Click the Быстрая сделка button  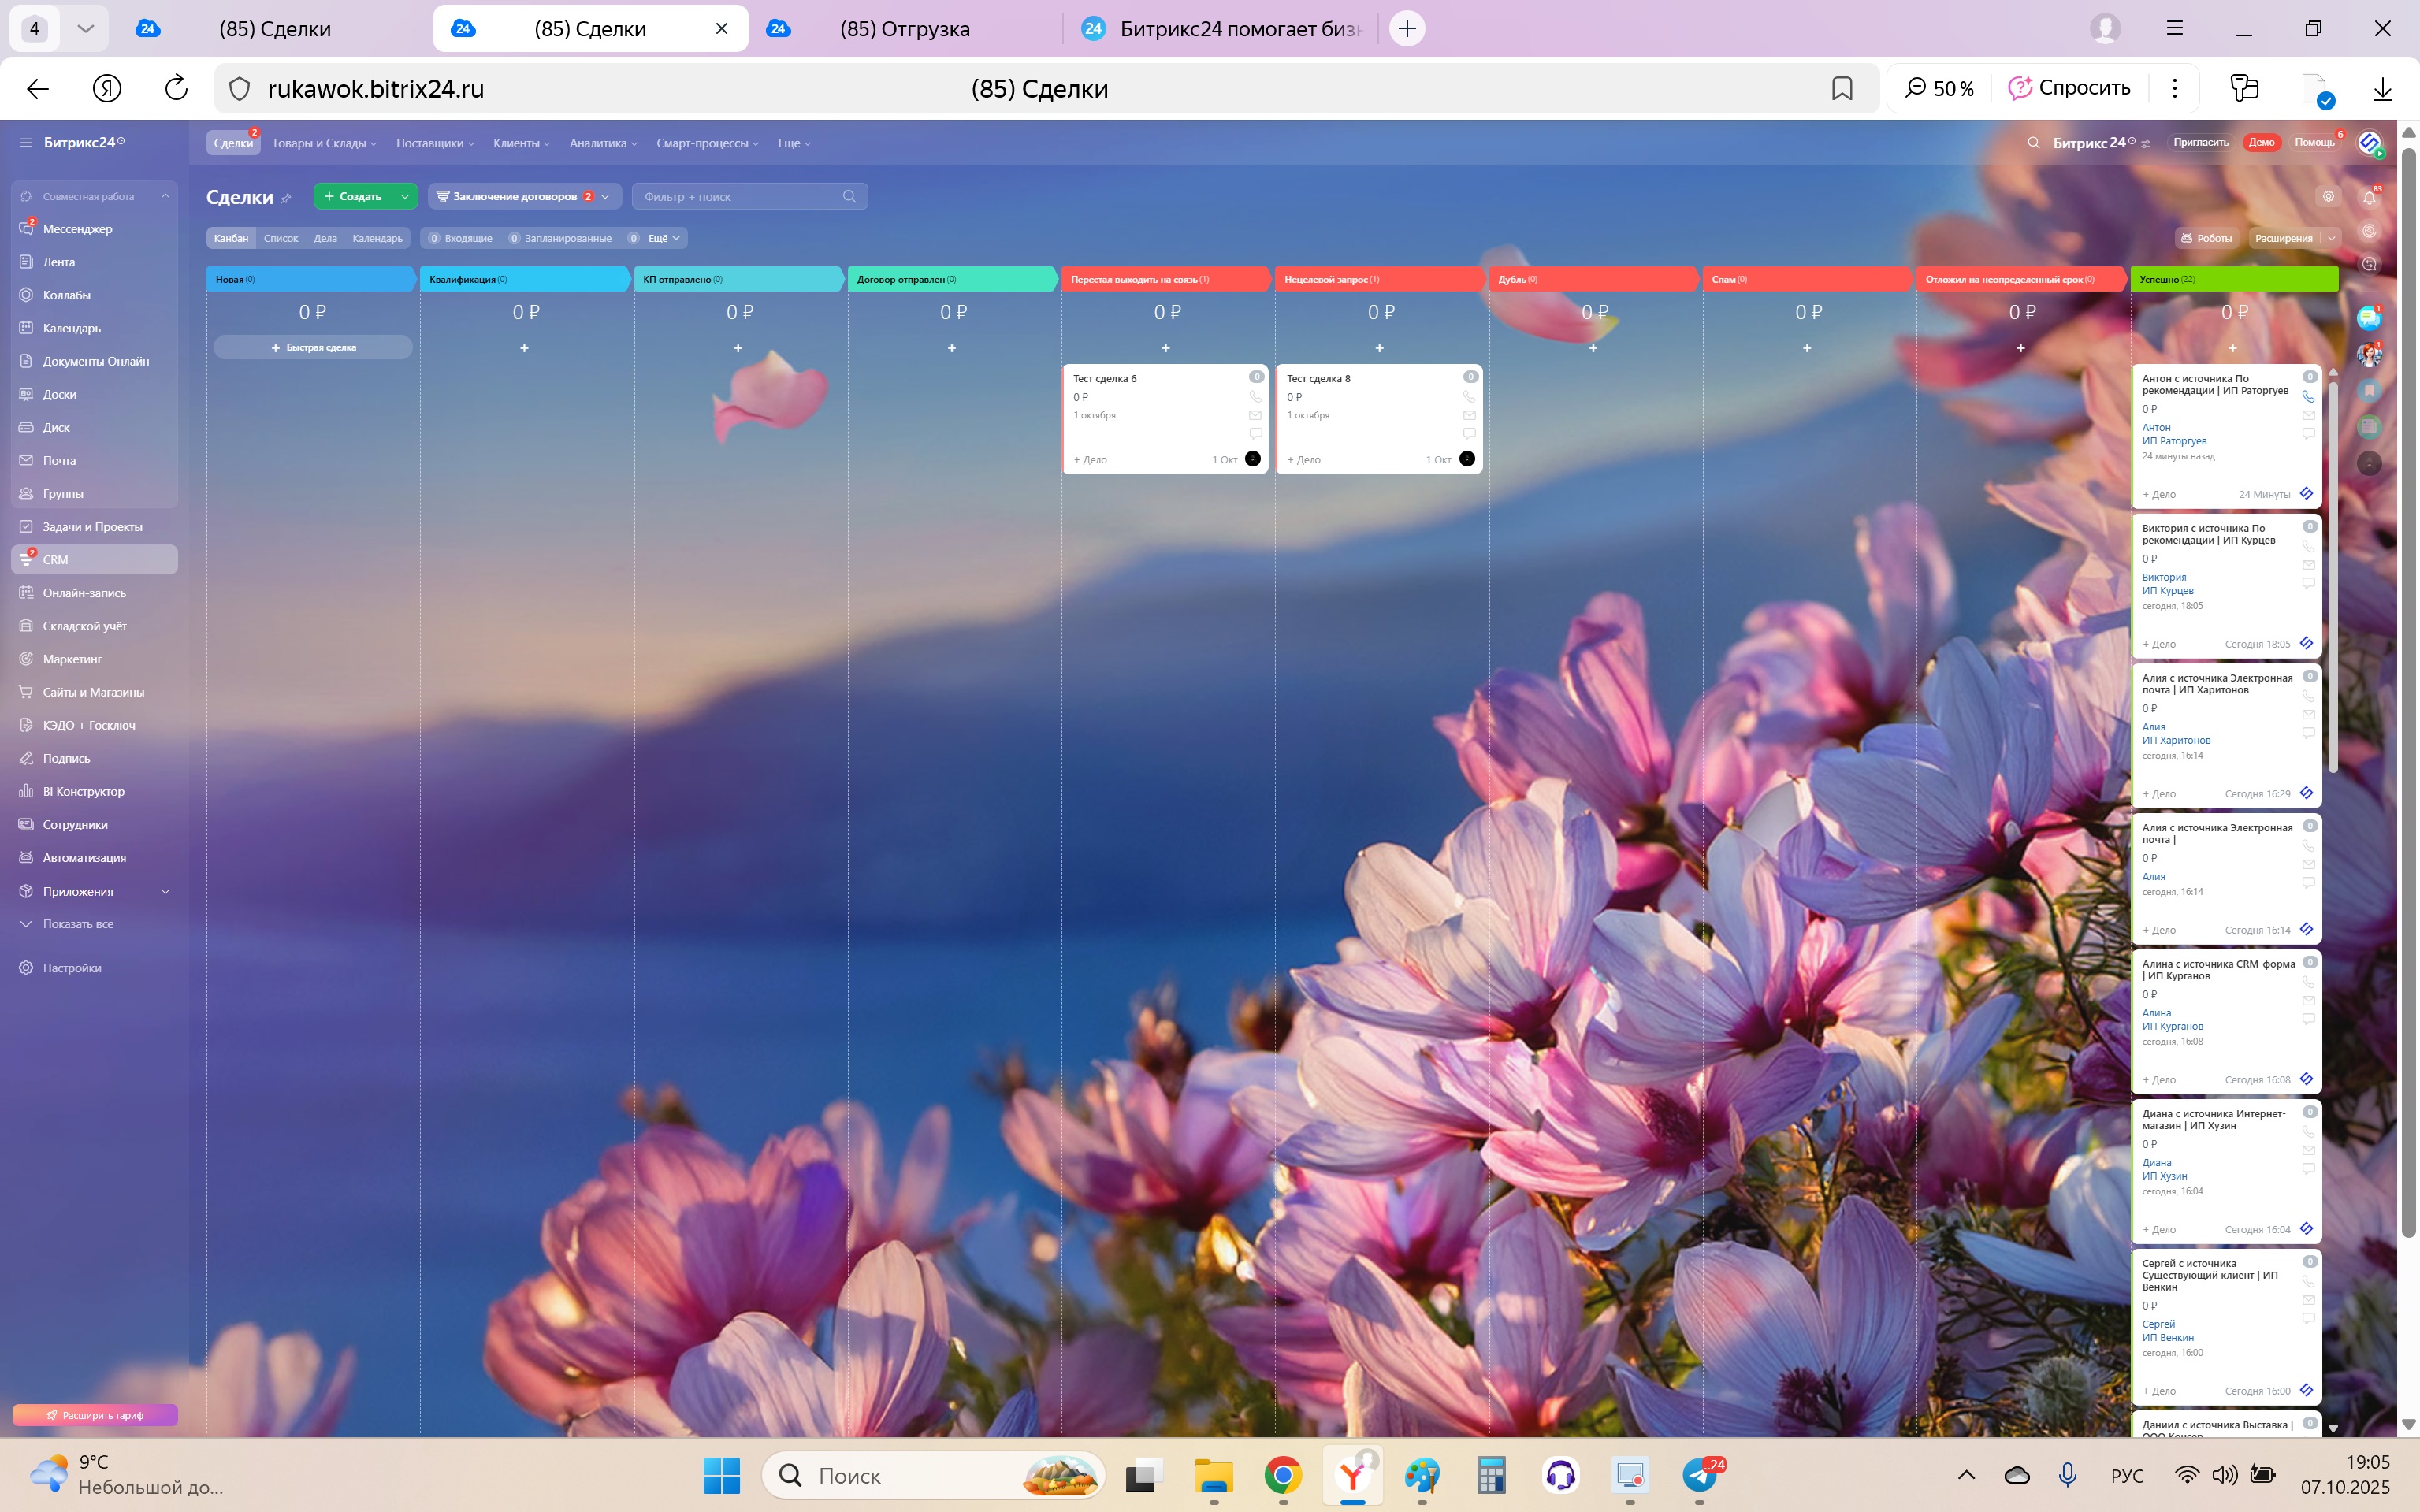[x=313, y=347]
